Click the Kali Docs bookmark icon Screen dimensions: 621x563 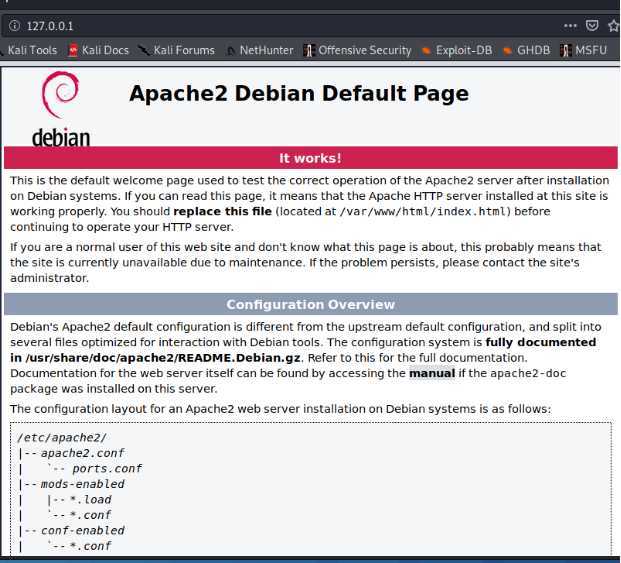pos(73,50)
